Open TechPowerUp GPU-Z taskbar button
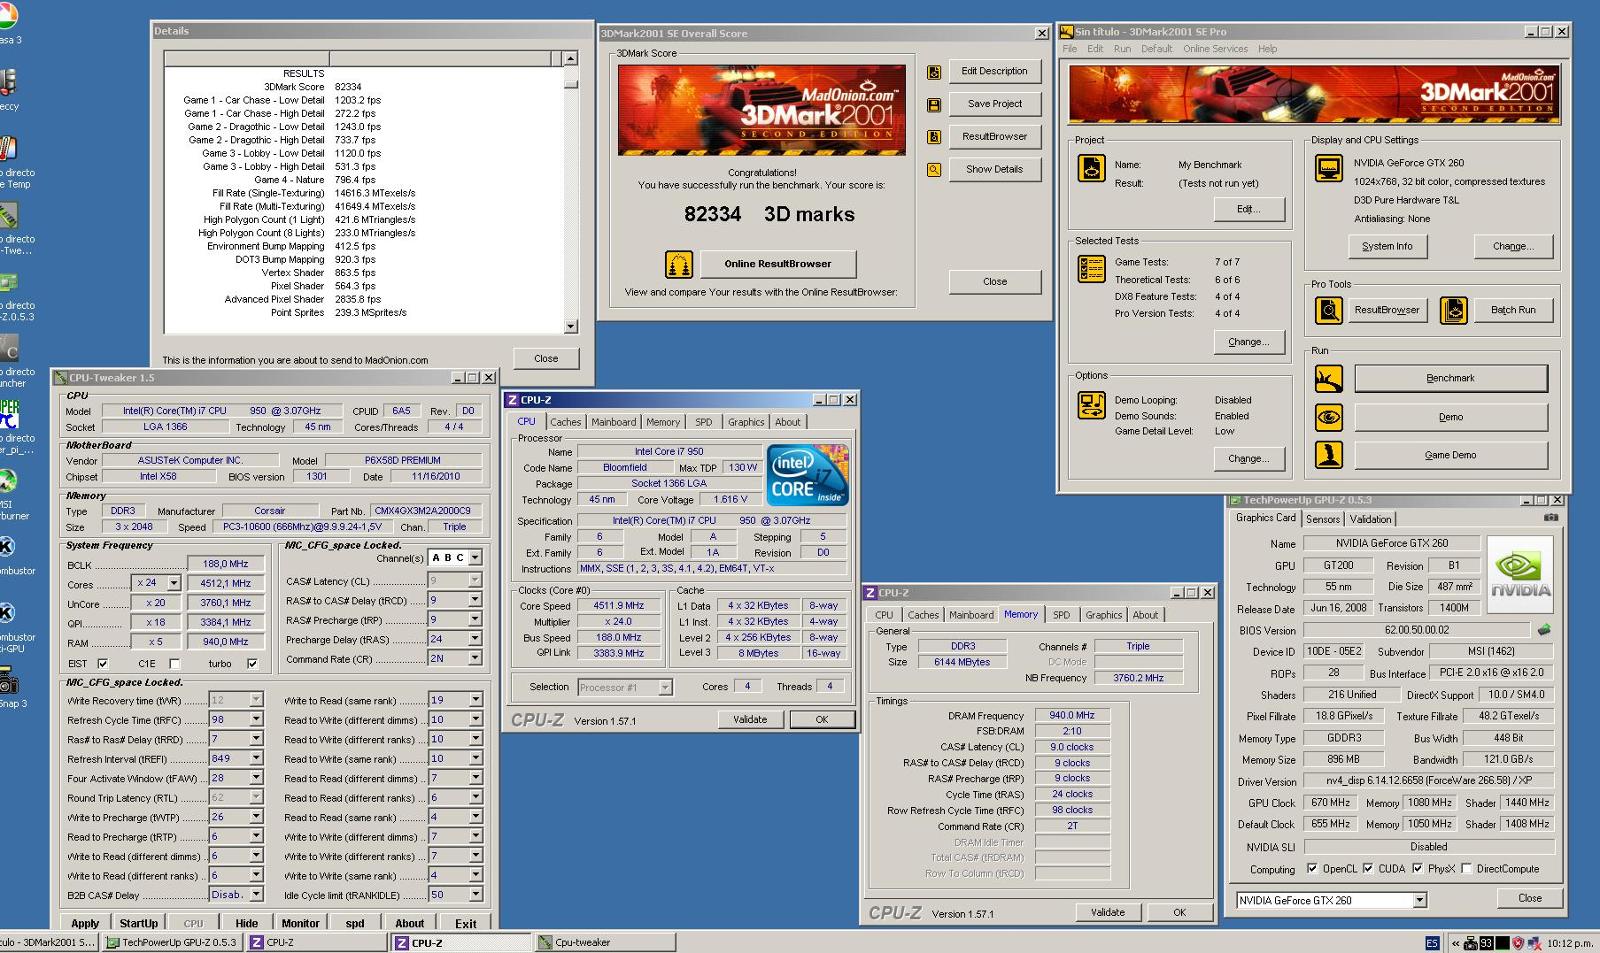 point(172,942)
